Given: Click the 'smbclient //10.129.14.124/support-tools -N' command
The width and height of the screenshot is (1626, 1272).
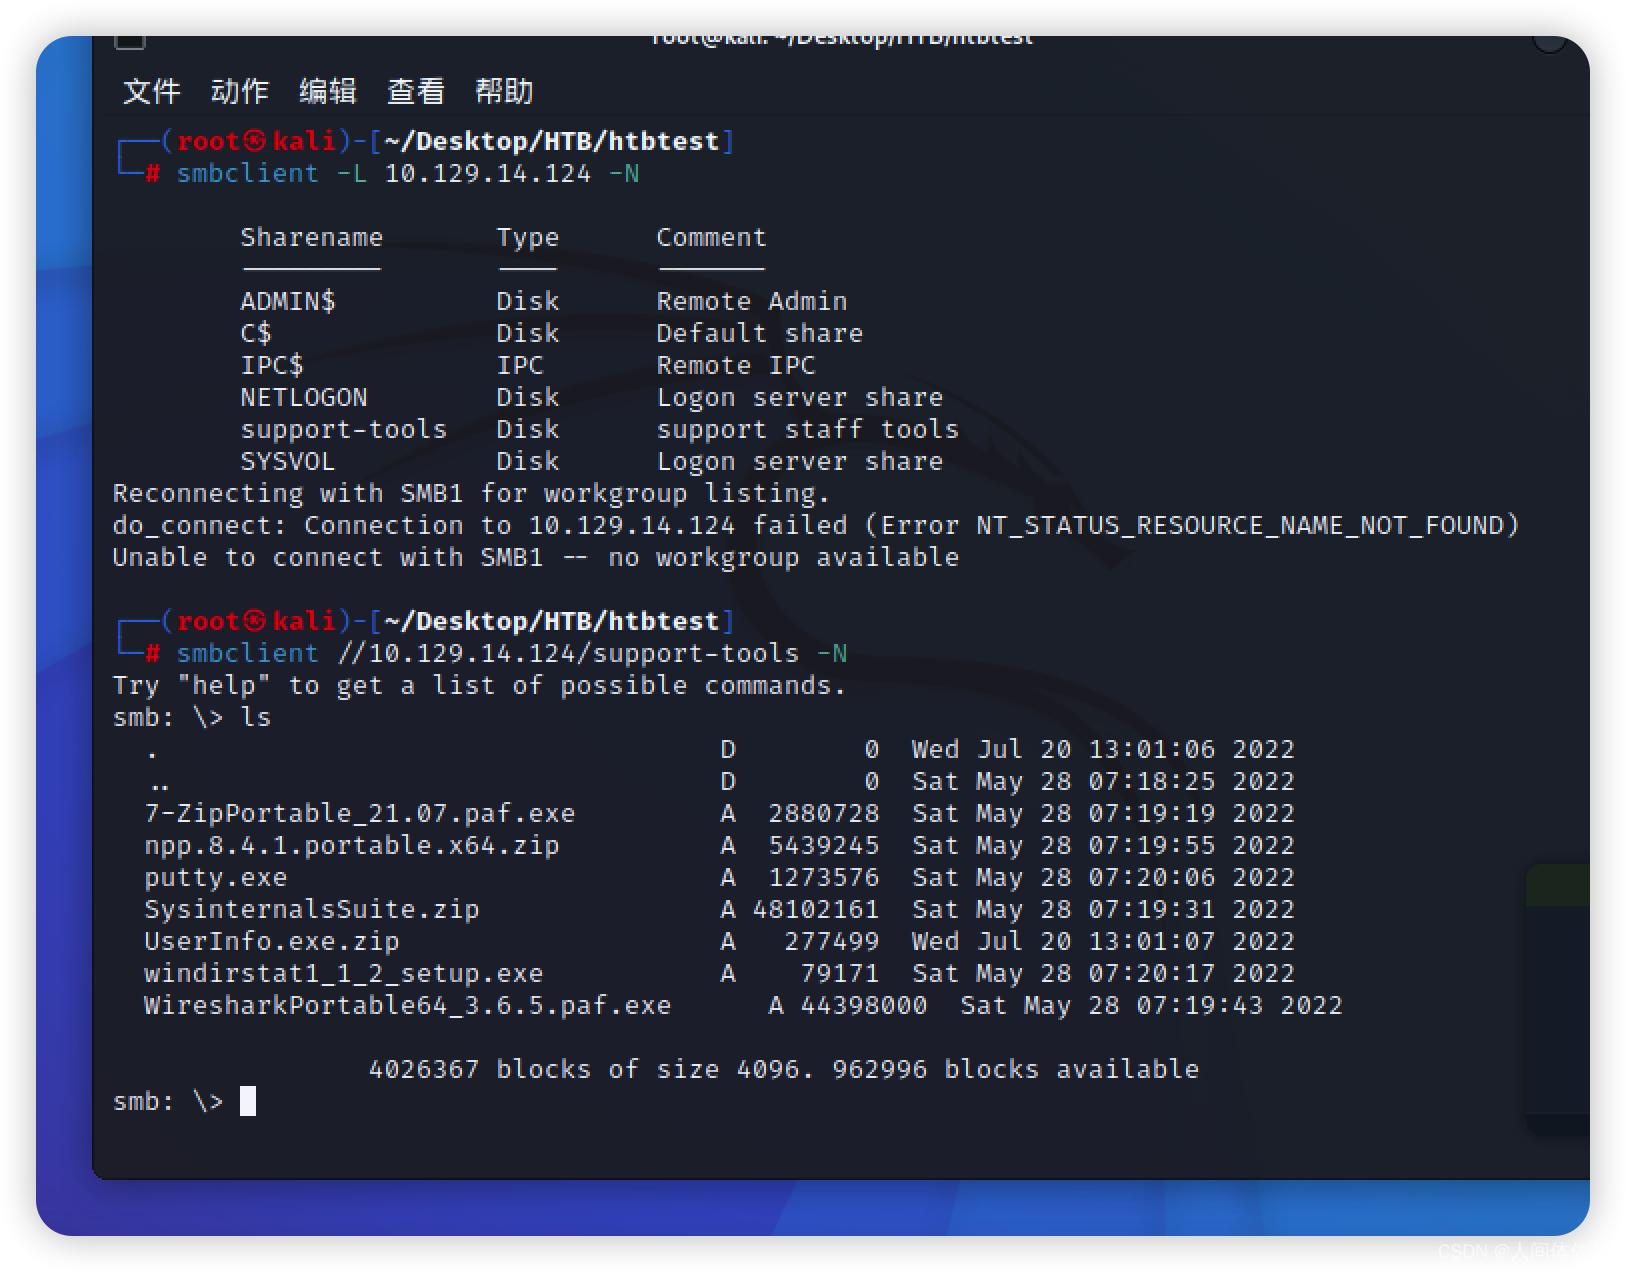Looking at the screenshot, I should 512,653.
